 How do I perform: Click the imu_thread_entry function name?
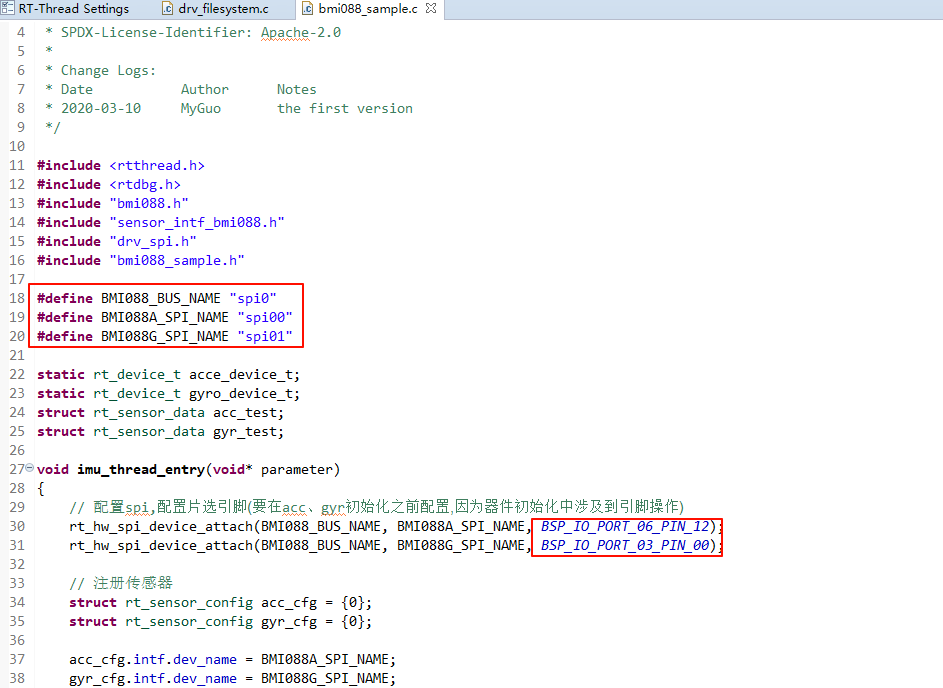(x=141, y=469)
